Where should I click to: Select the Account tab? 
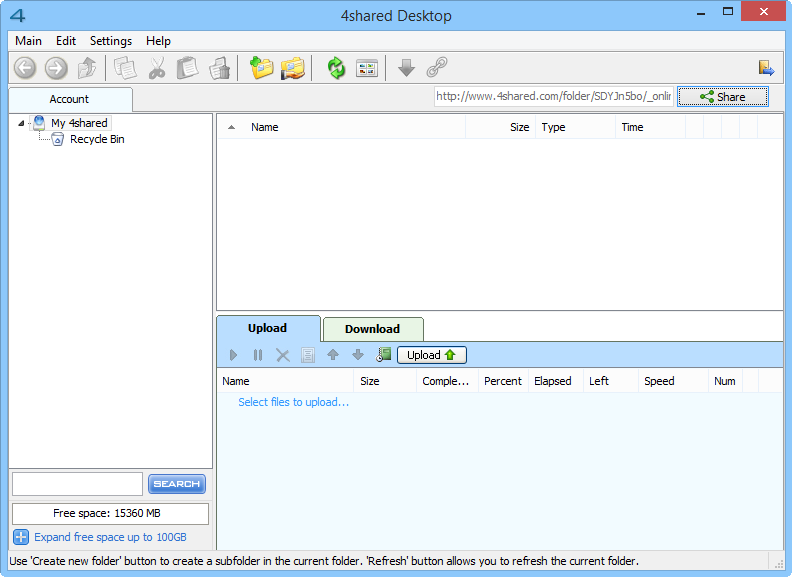tap(70, 100)
